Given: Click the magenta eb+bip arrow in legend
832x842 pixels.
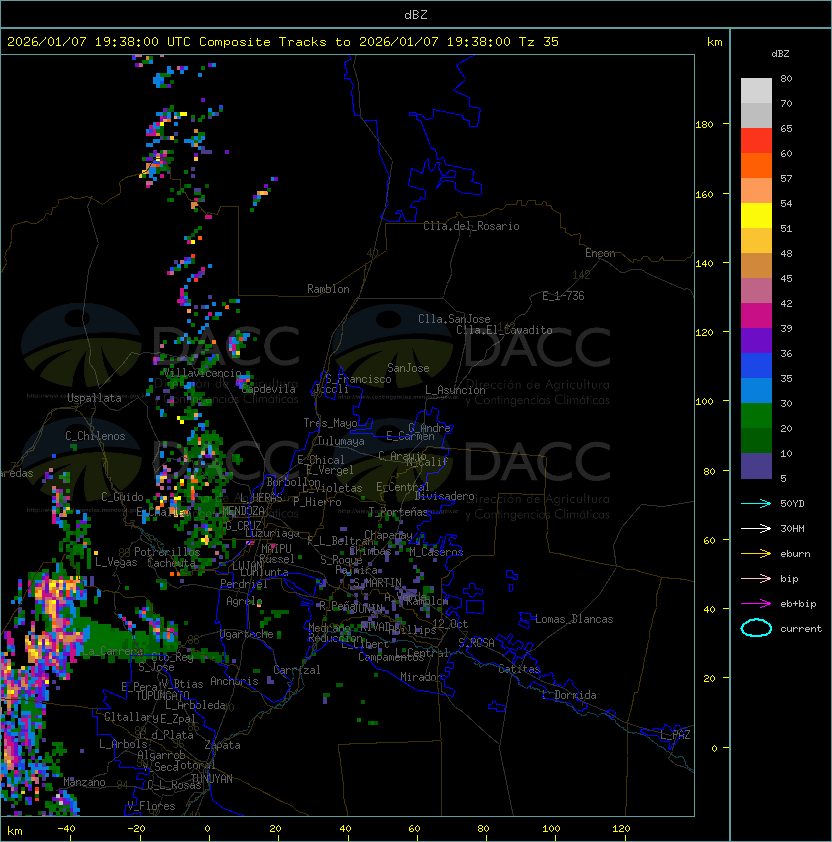Looking at the screenshot, I should click(x=756, y=604).
